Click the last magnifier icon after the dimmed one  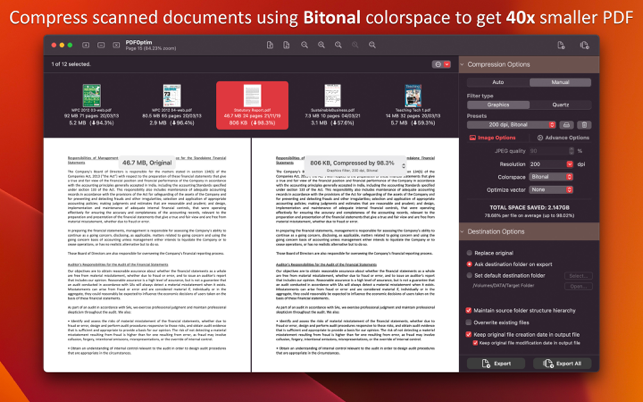(372, 45)
